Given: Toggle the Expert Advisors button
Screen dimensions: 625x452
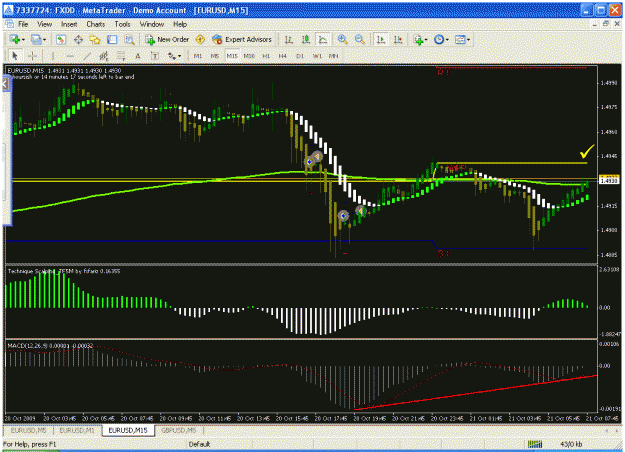Looking at the screenshot, I should 242,39.
